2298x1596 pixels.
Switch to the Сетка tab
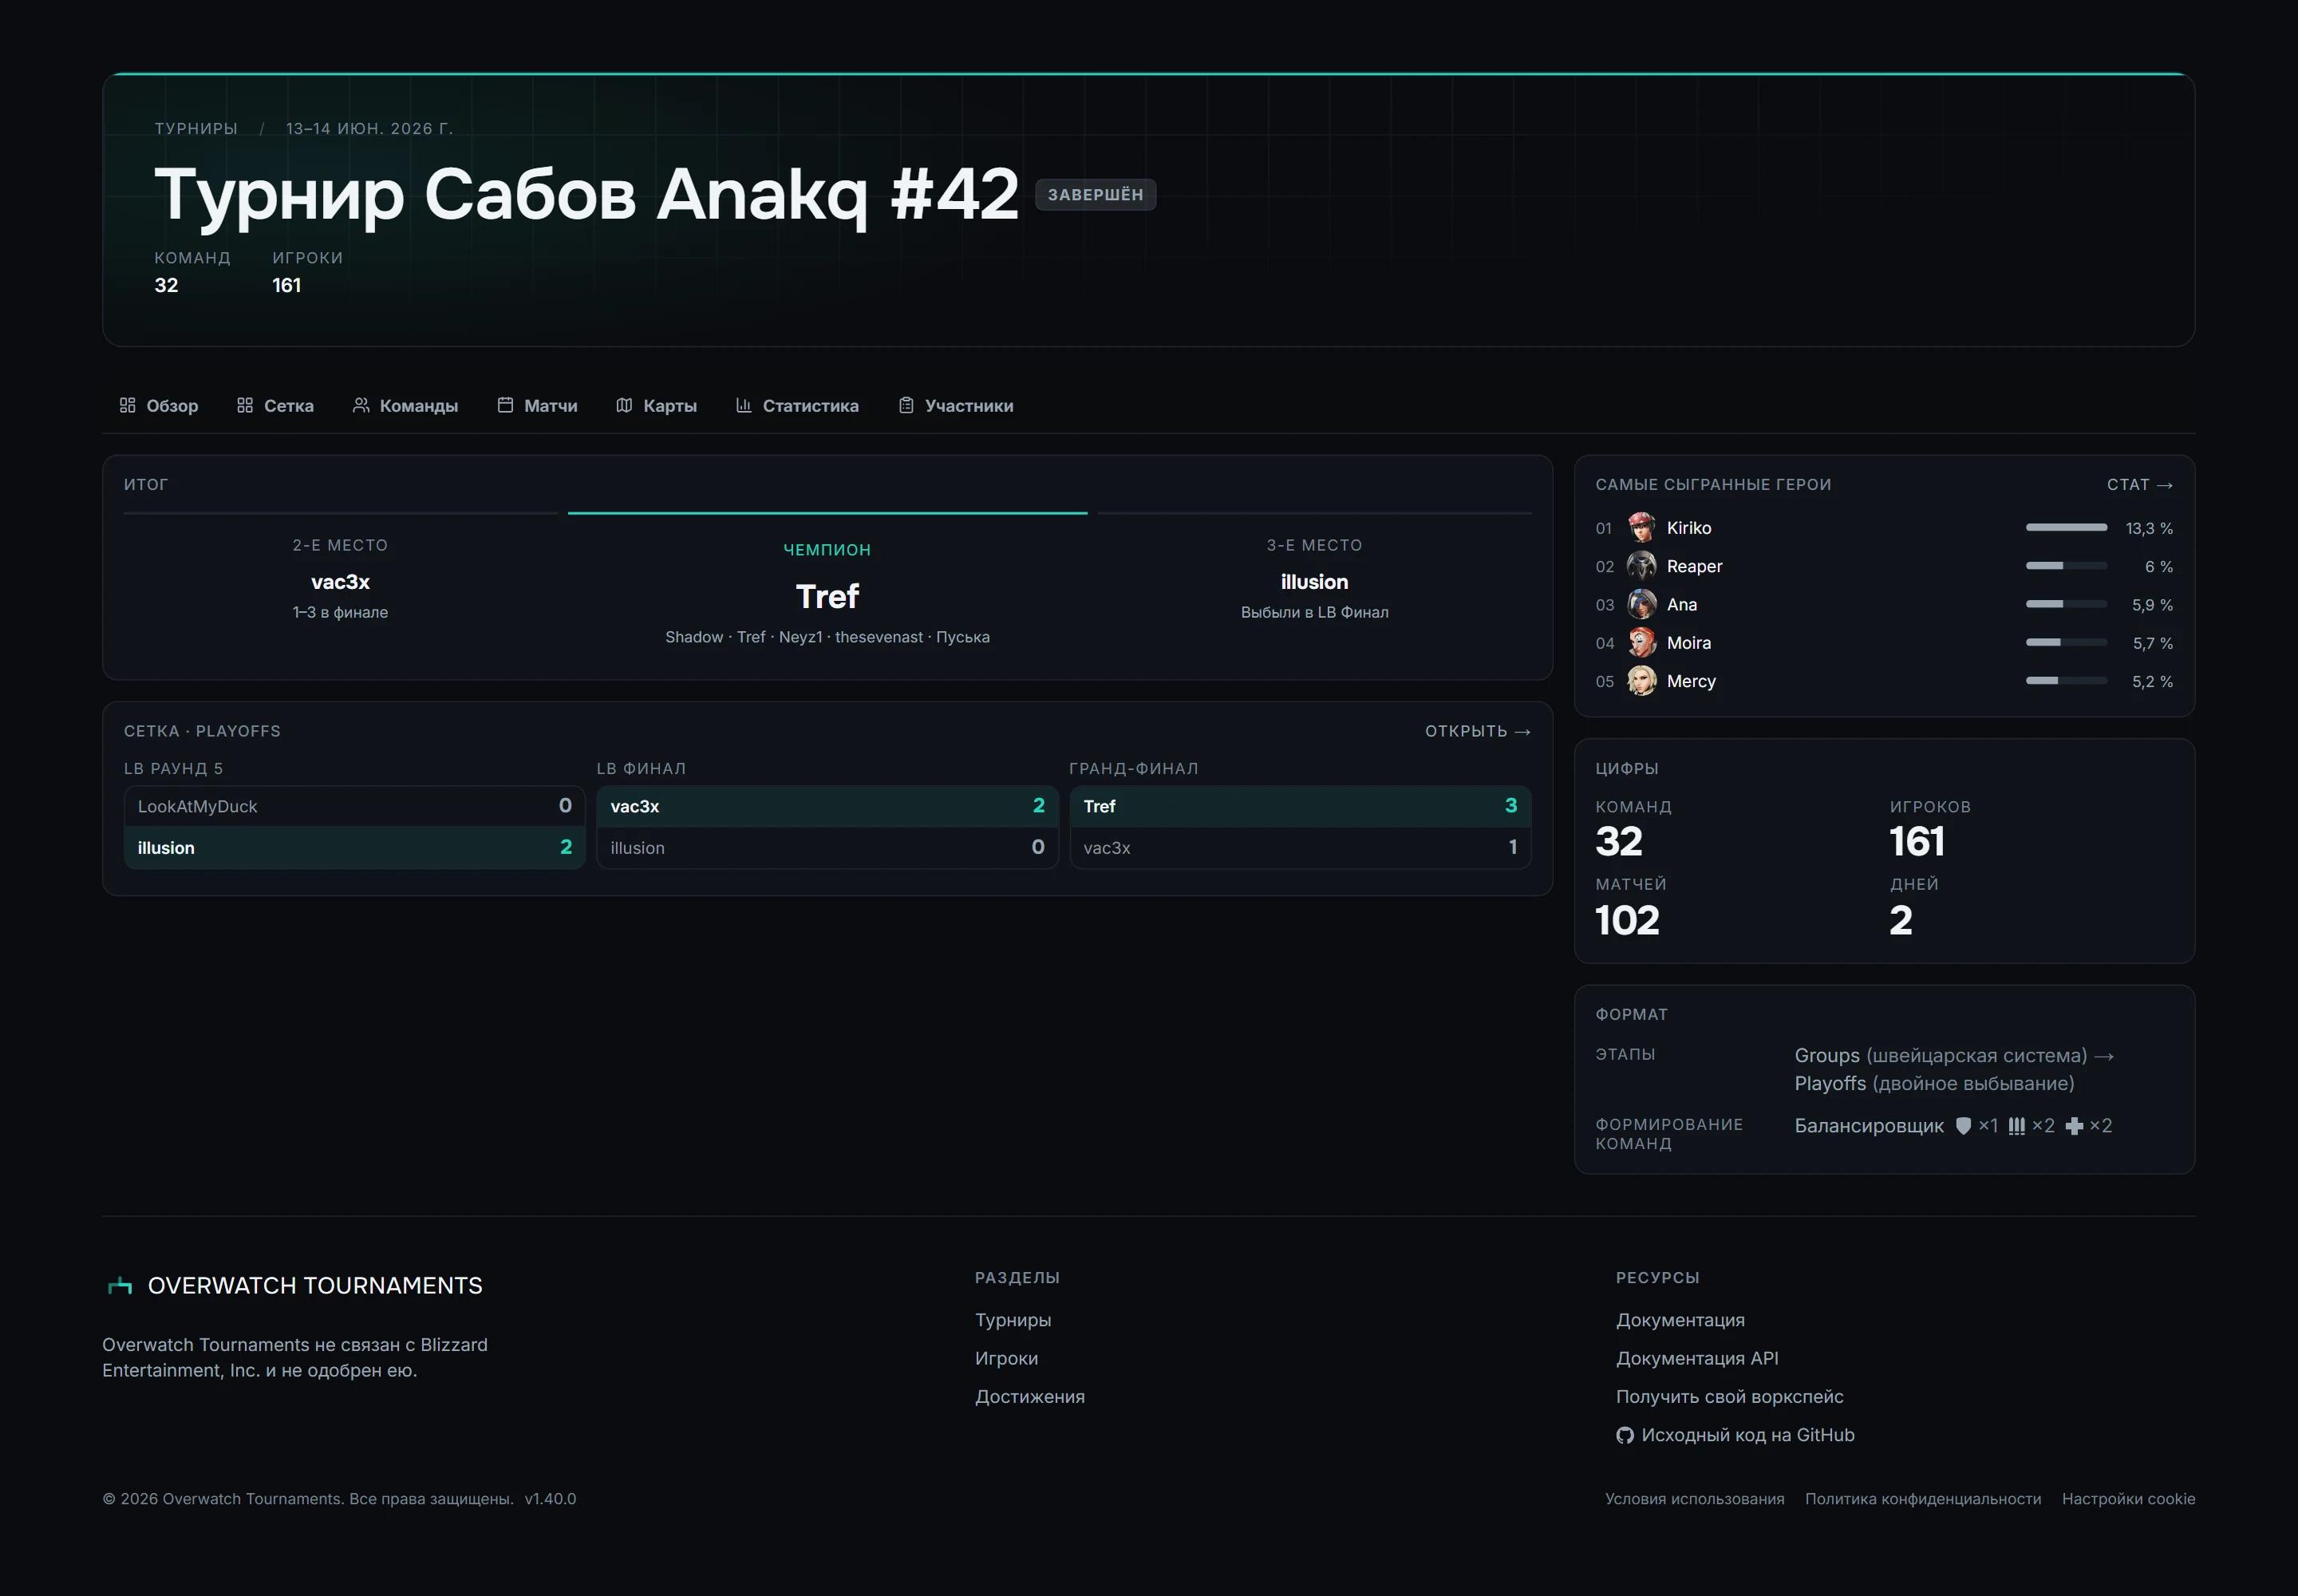tap(275, 405)
